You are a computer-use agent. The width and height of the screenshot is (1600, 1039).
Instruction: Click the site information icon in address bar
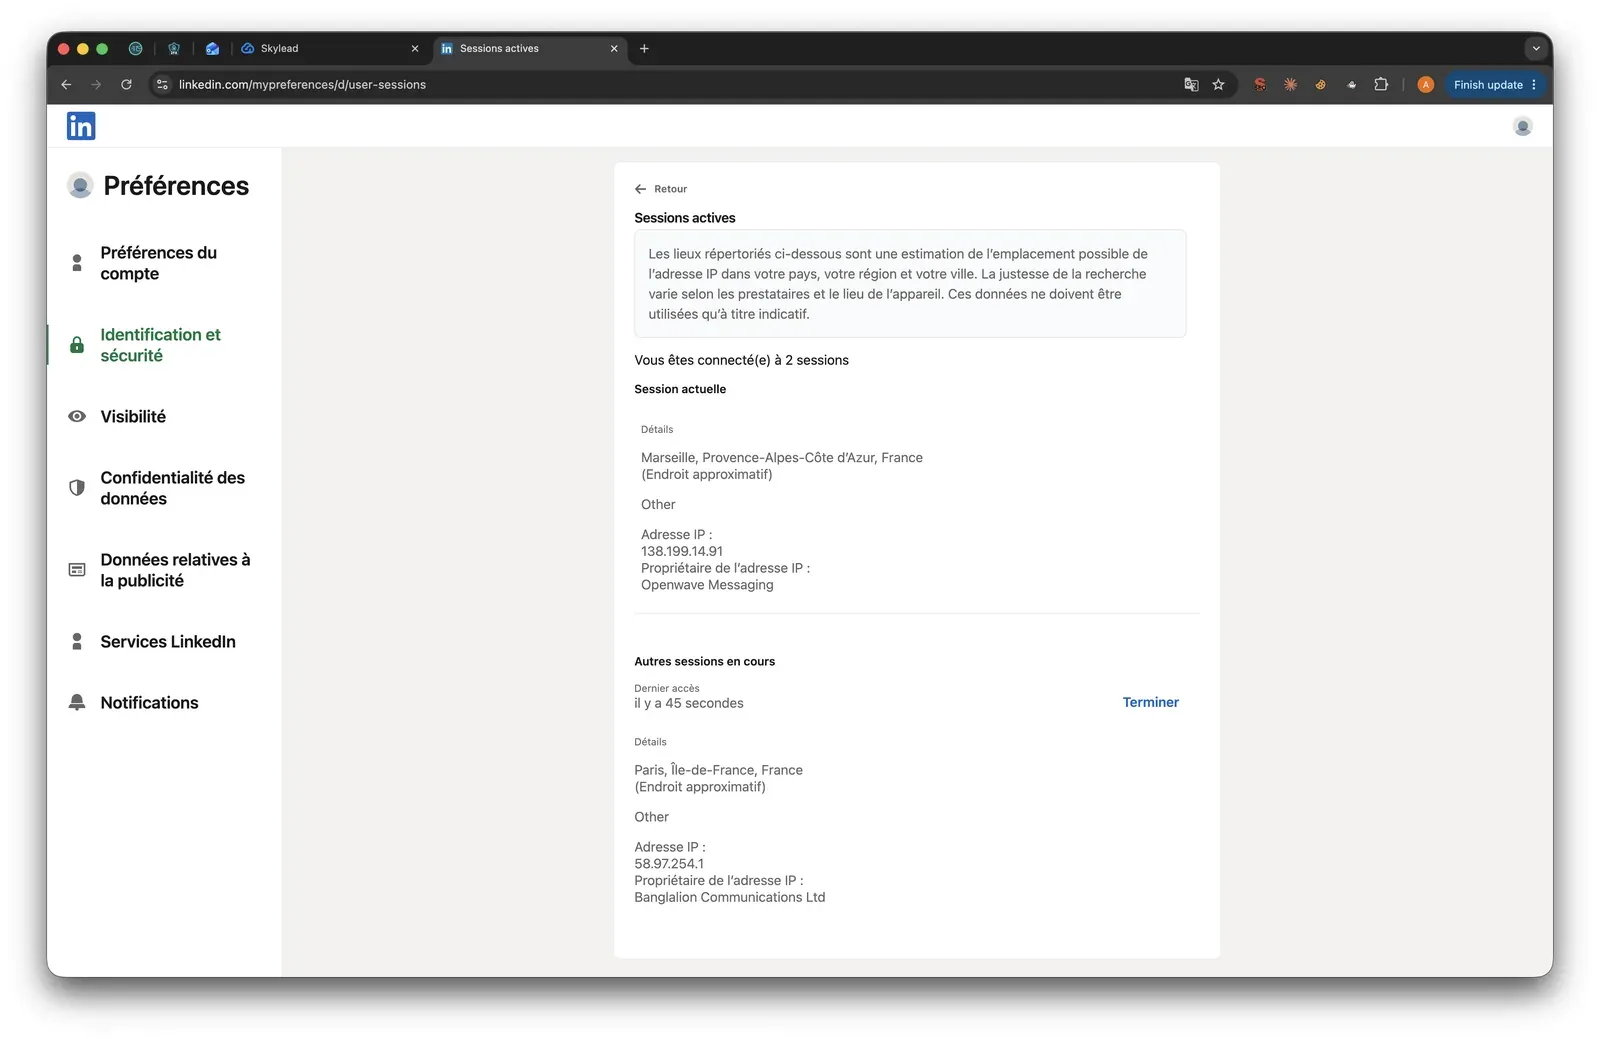(163, 85)
